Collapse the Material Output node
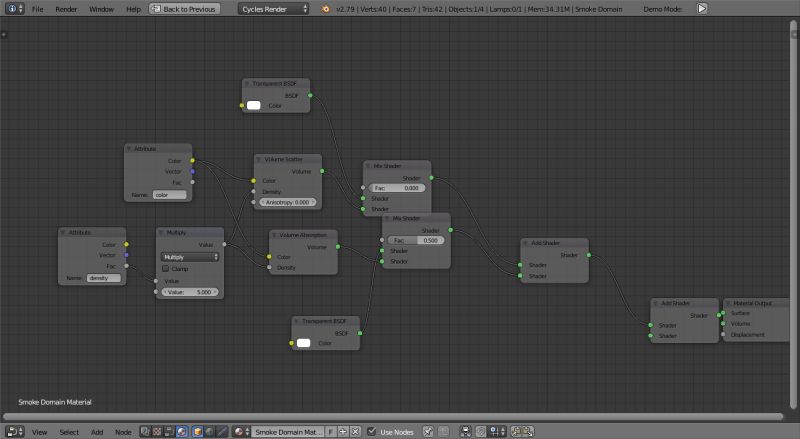Screen dimensions: 800x439 click(x=728, y=303)
